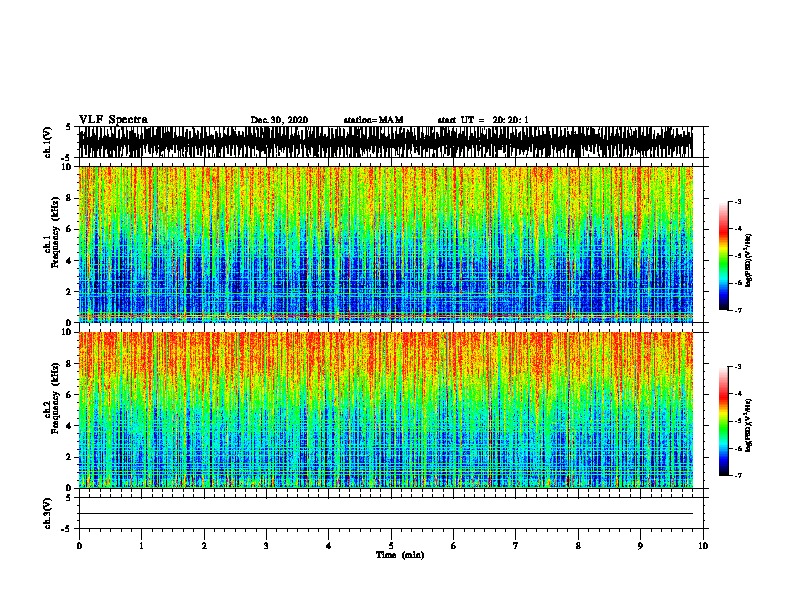792x612 pixels.
Task: Click the start UT time label
Action: click(x=482, y=120)
